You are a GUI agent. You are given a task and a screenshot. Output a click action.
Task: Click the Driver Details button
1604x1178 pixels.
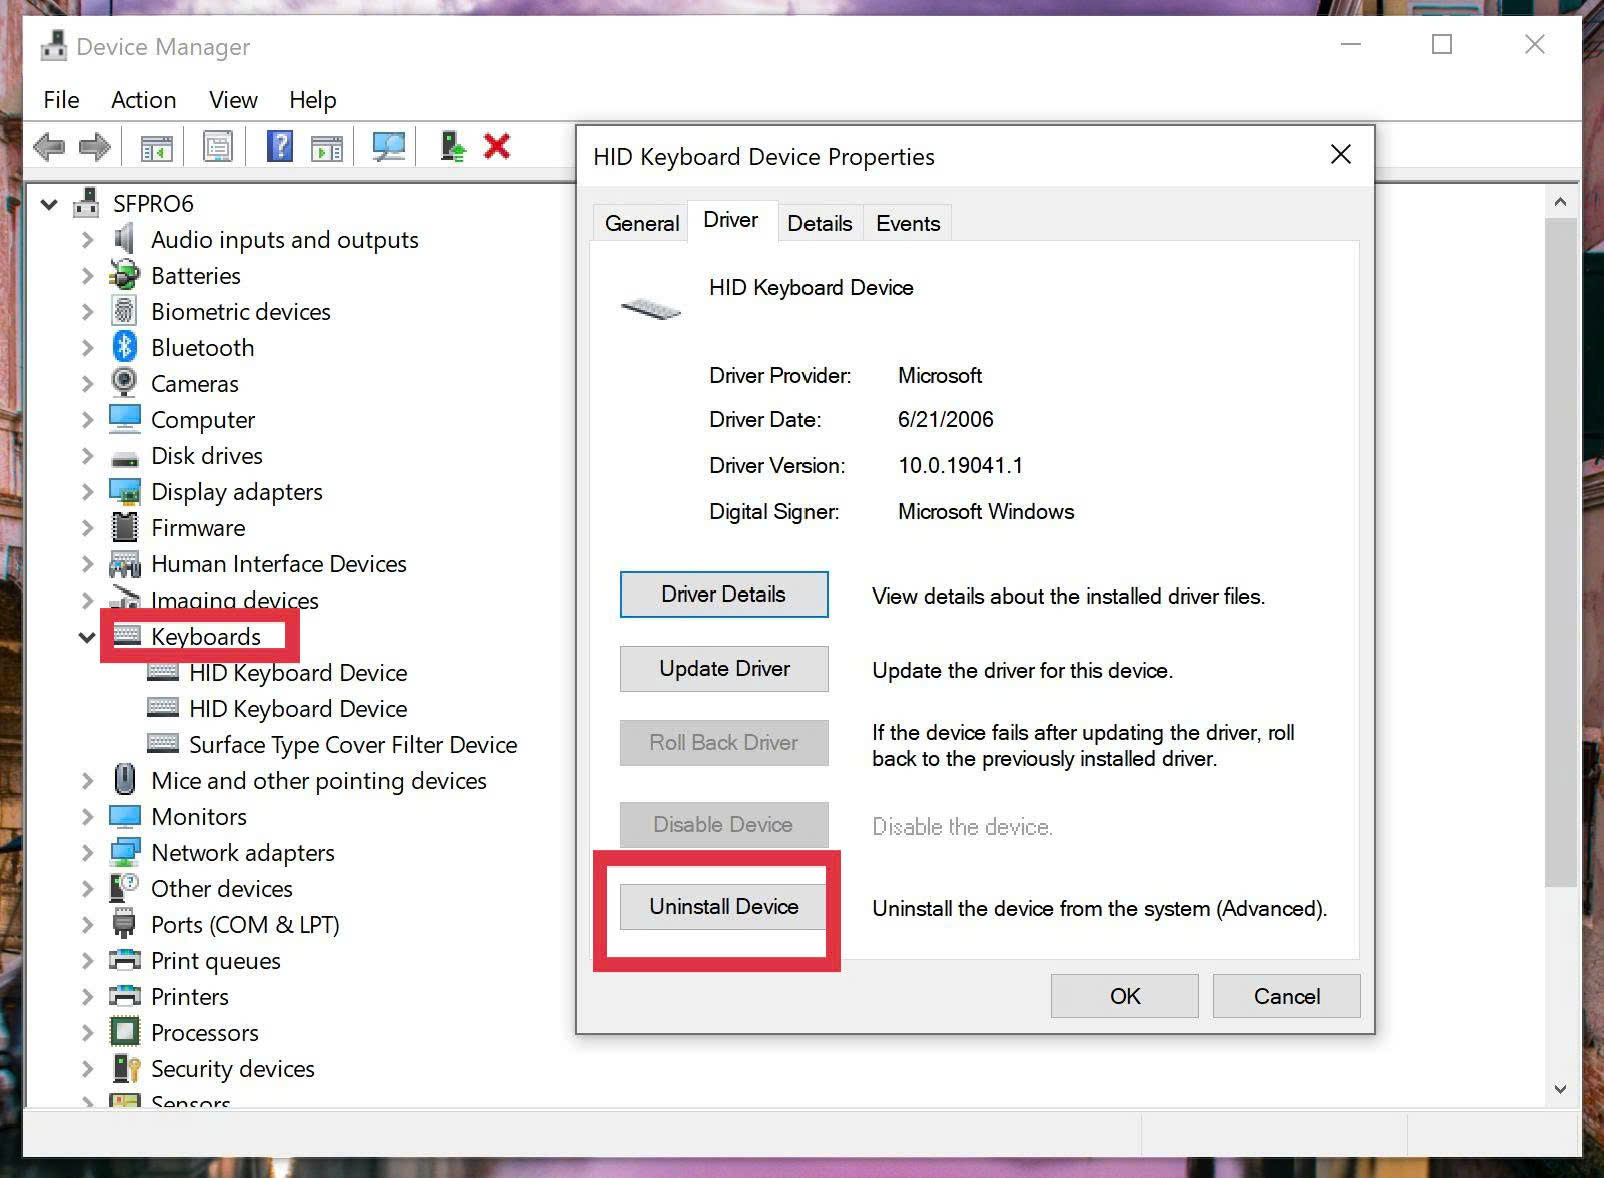click(x=723, y=595)
